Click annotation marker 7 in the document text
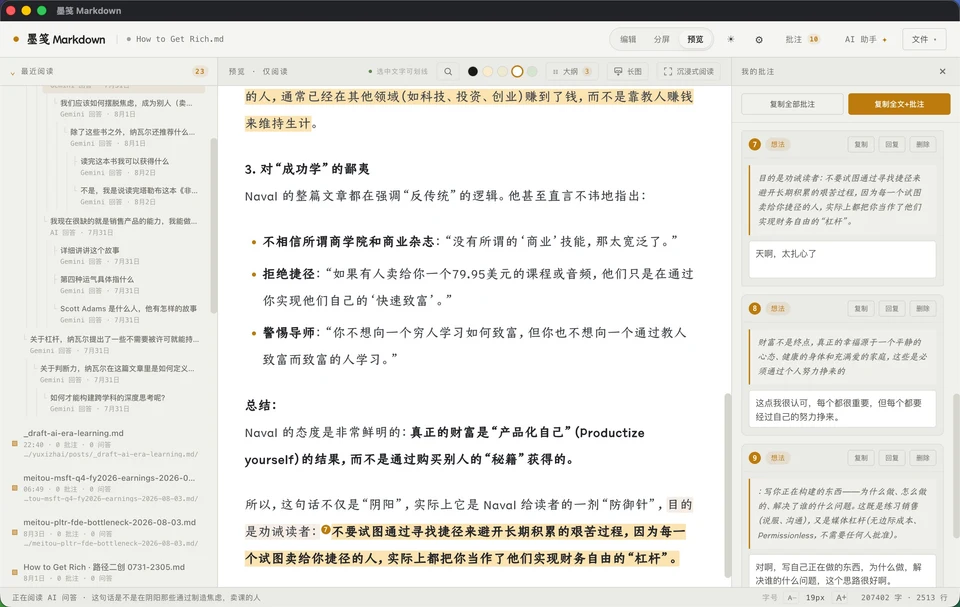 (326, 530)
